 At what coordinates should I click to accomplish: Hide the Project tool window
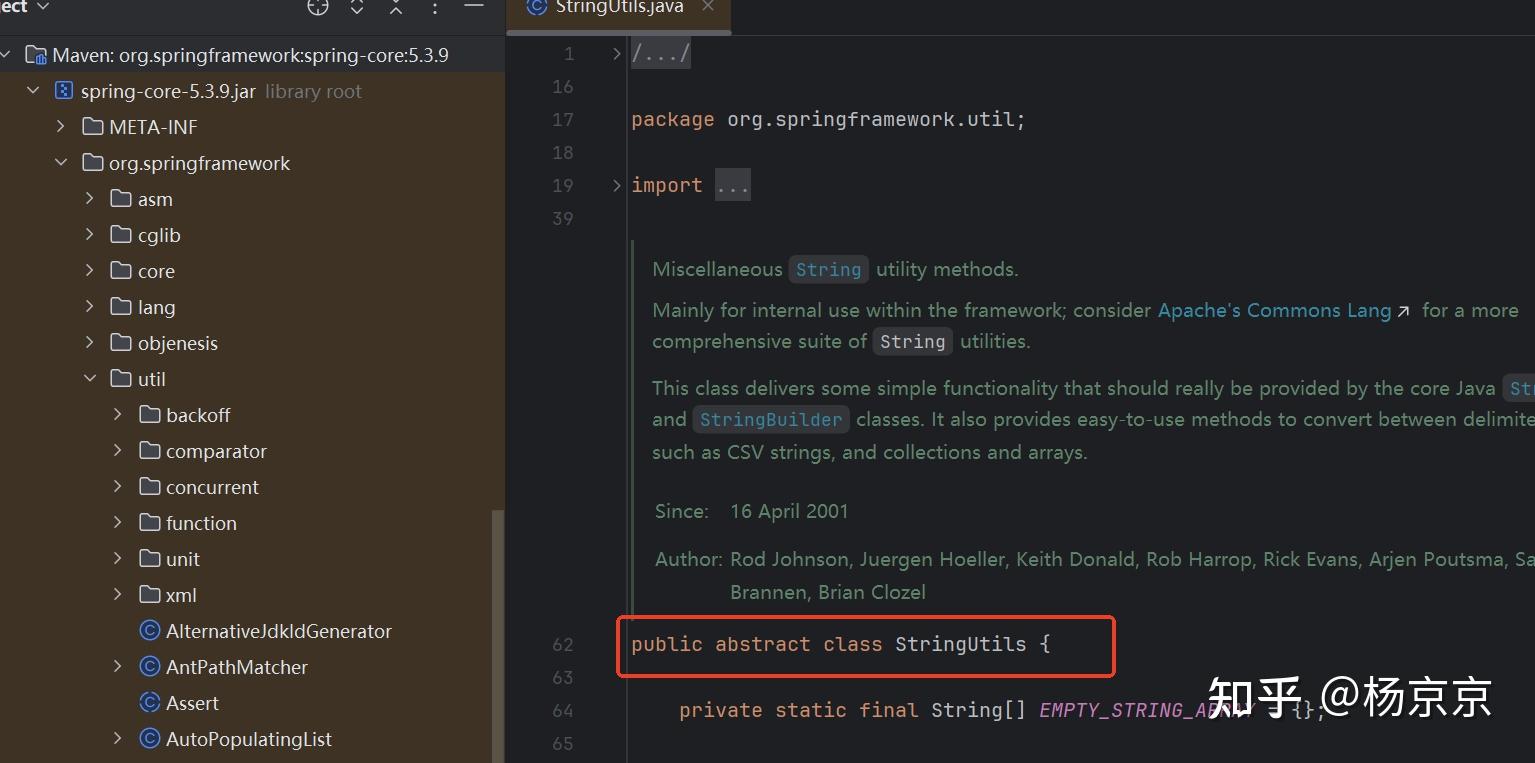point(473,7)
